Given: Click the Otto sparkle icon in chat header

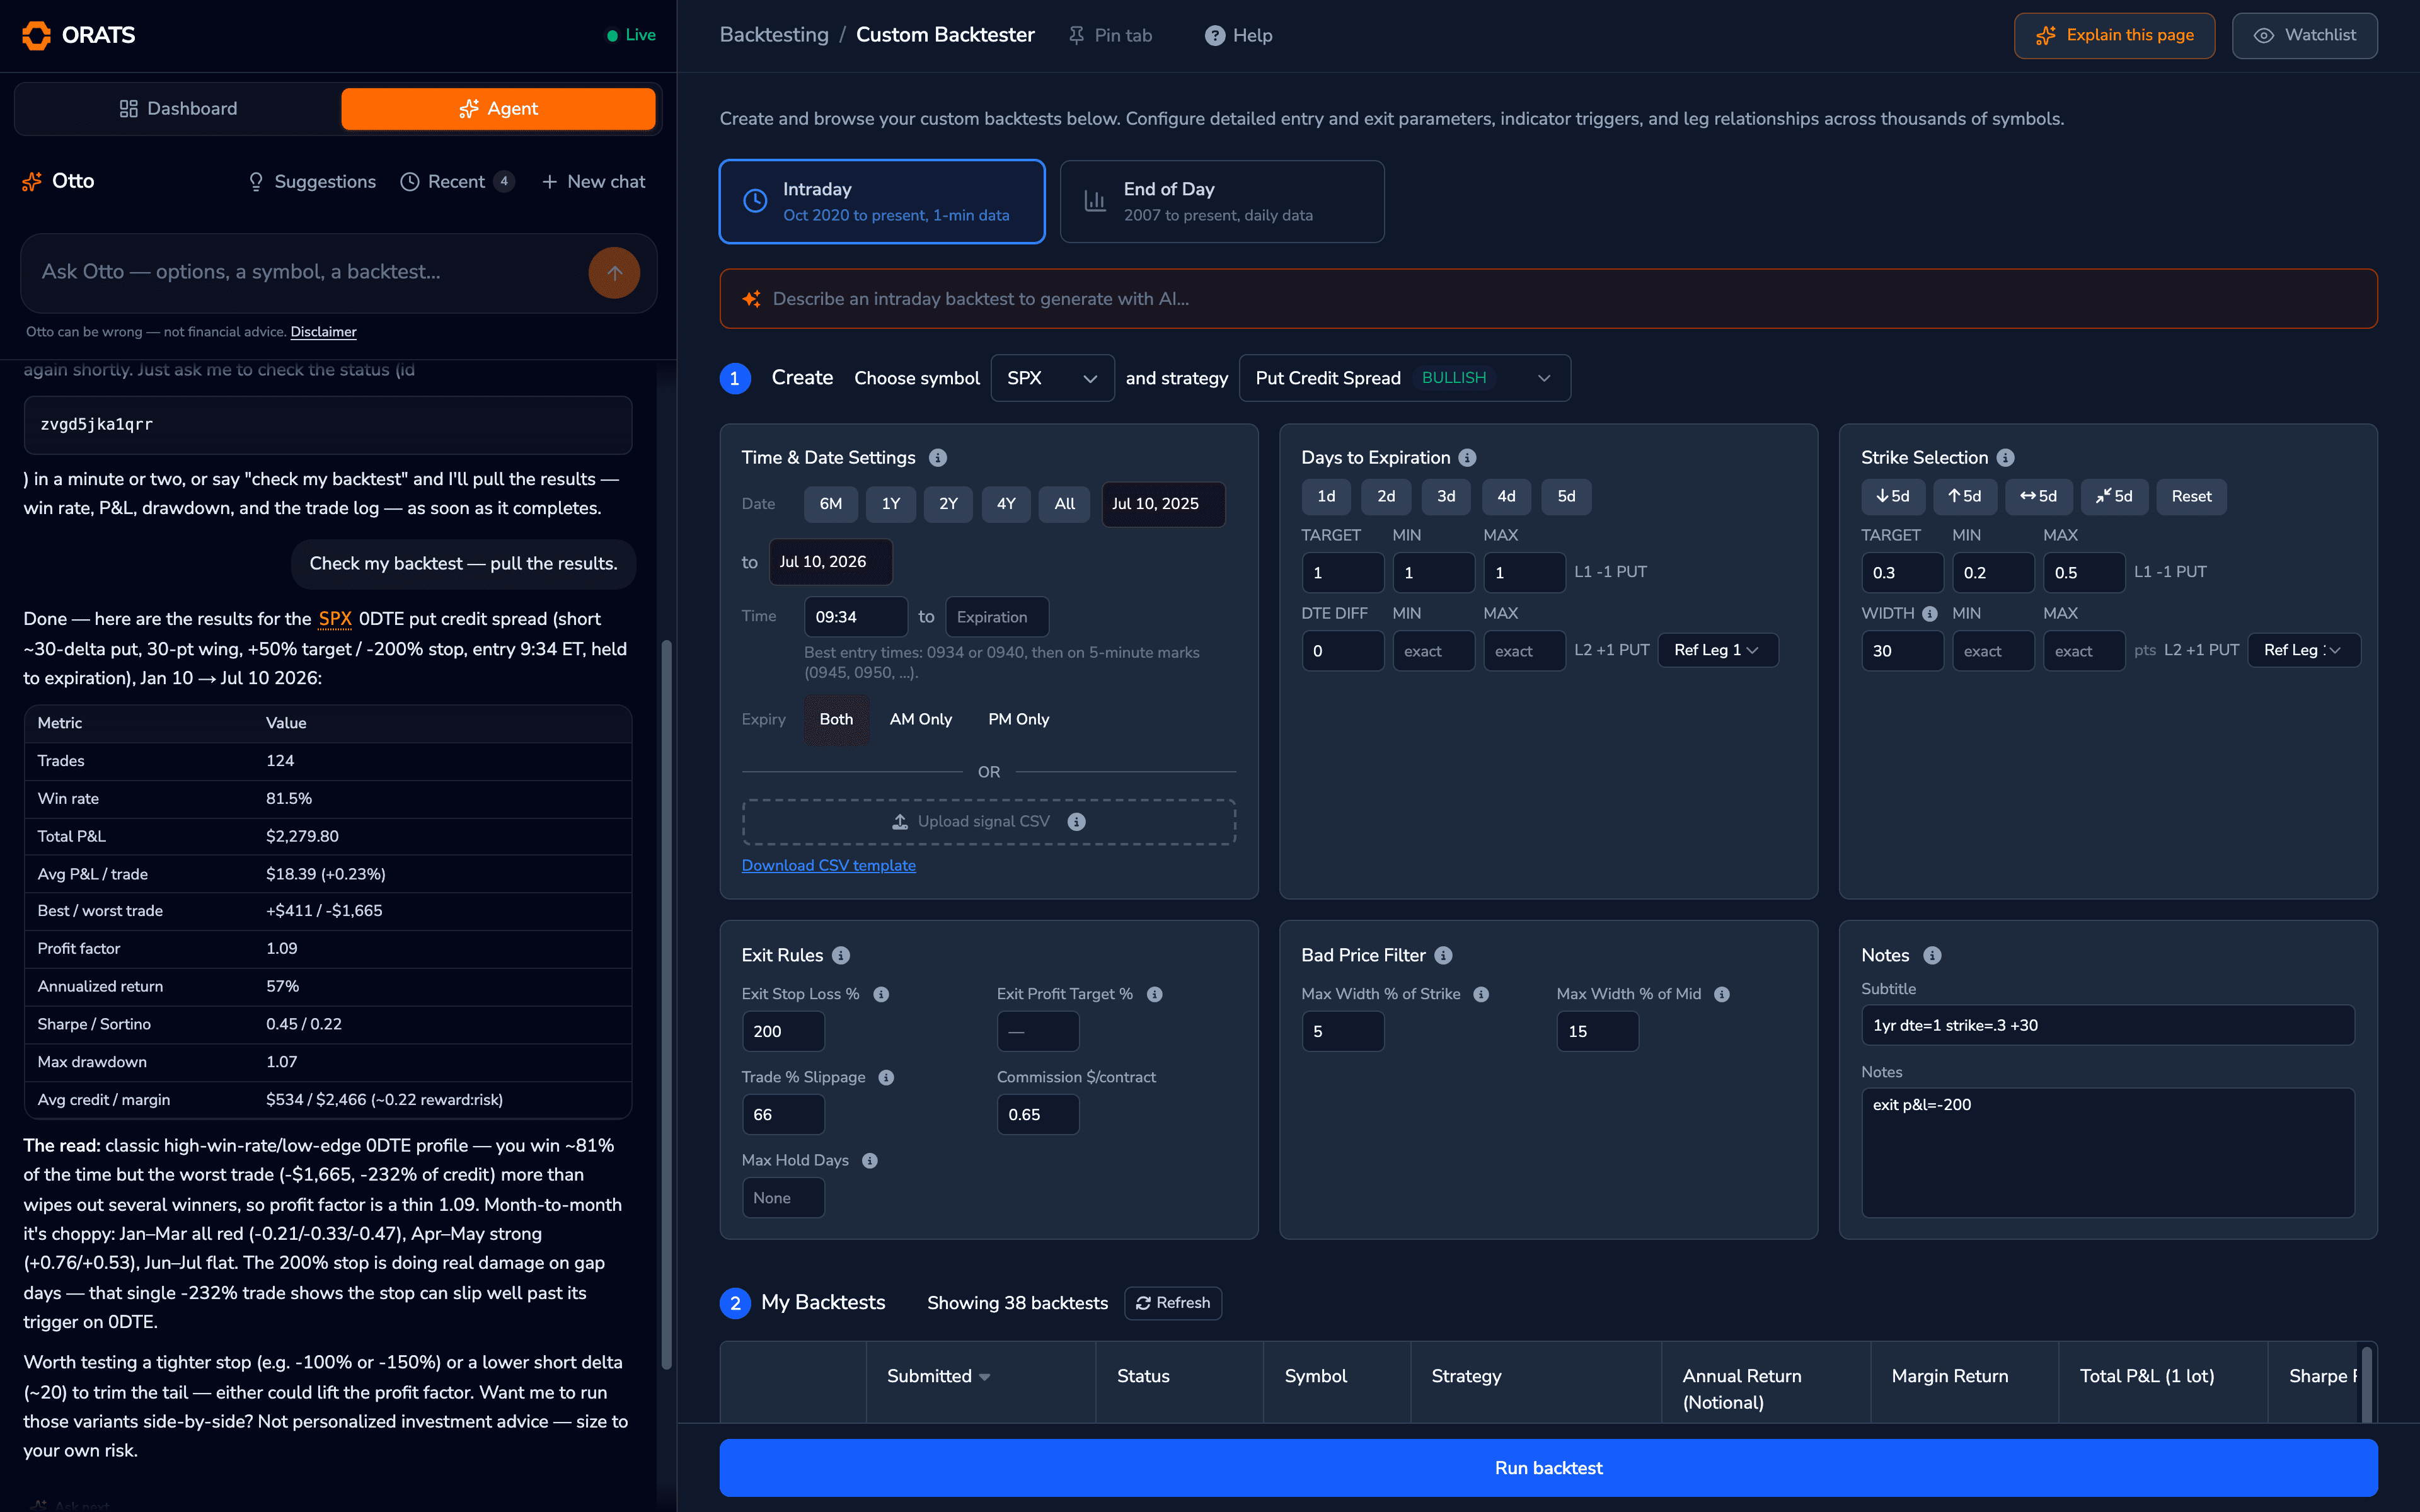Looking at the screenshot, I should click(32, 181).
